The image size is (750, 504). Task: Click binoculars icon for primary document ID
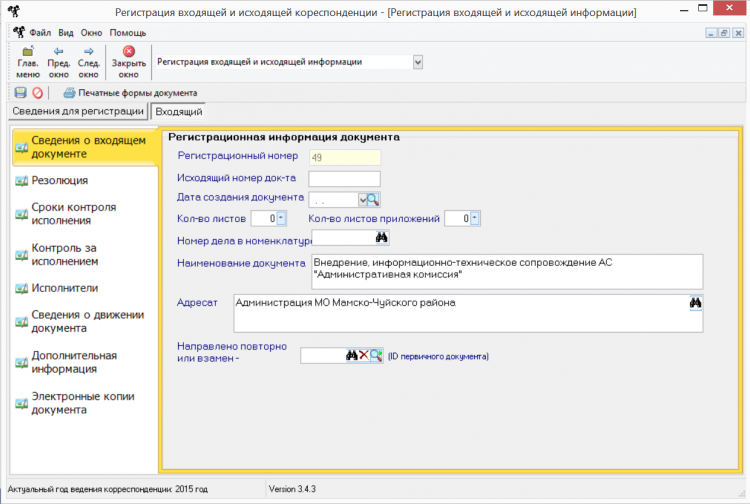pyautogui.click(x=352, y=355)
